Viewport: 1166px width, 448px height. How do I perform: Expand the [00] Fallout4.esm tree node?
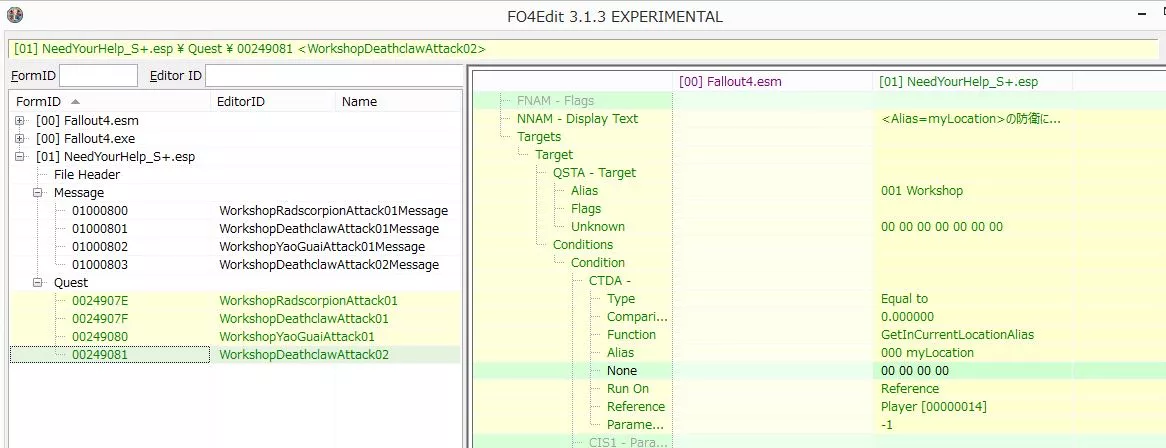click(21, 121)
